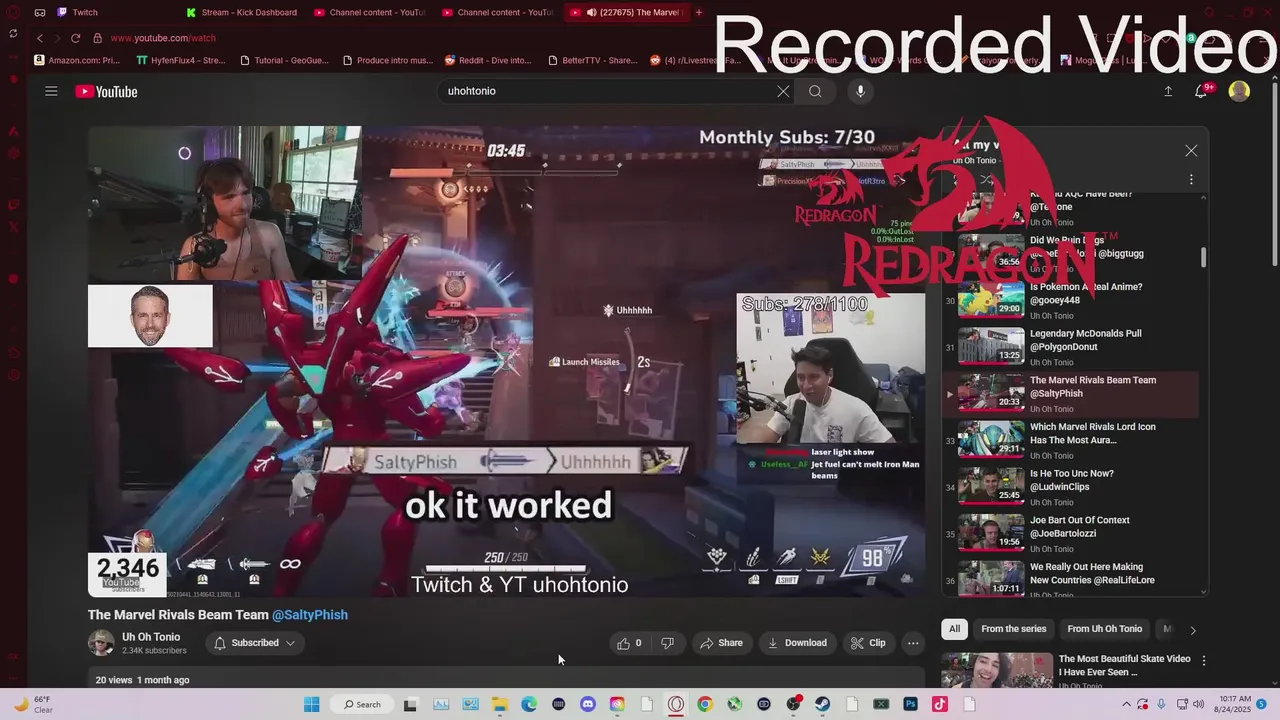Open the @SaltyPhish link in the title
The image size is (1280, 720).
(x=310, y=615)
